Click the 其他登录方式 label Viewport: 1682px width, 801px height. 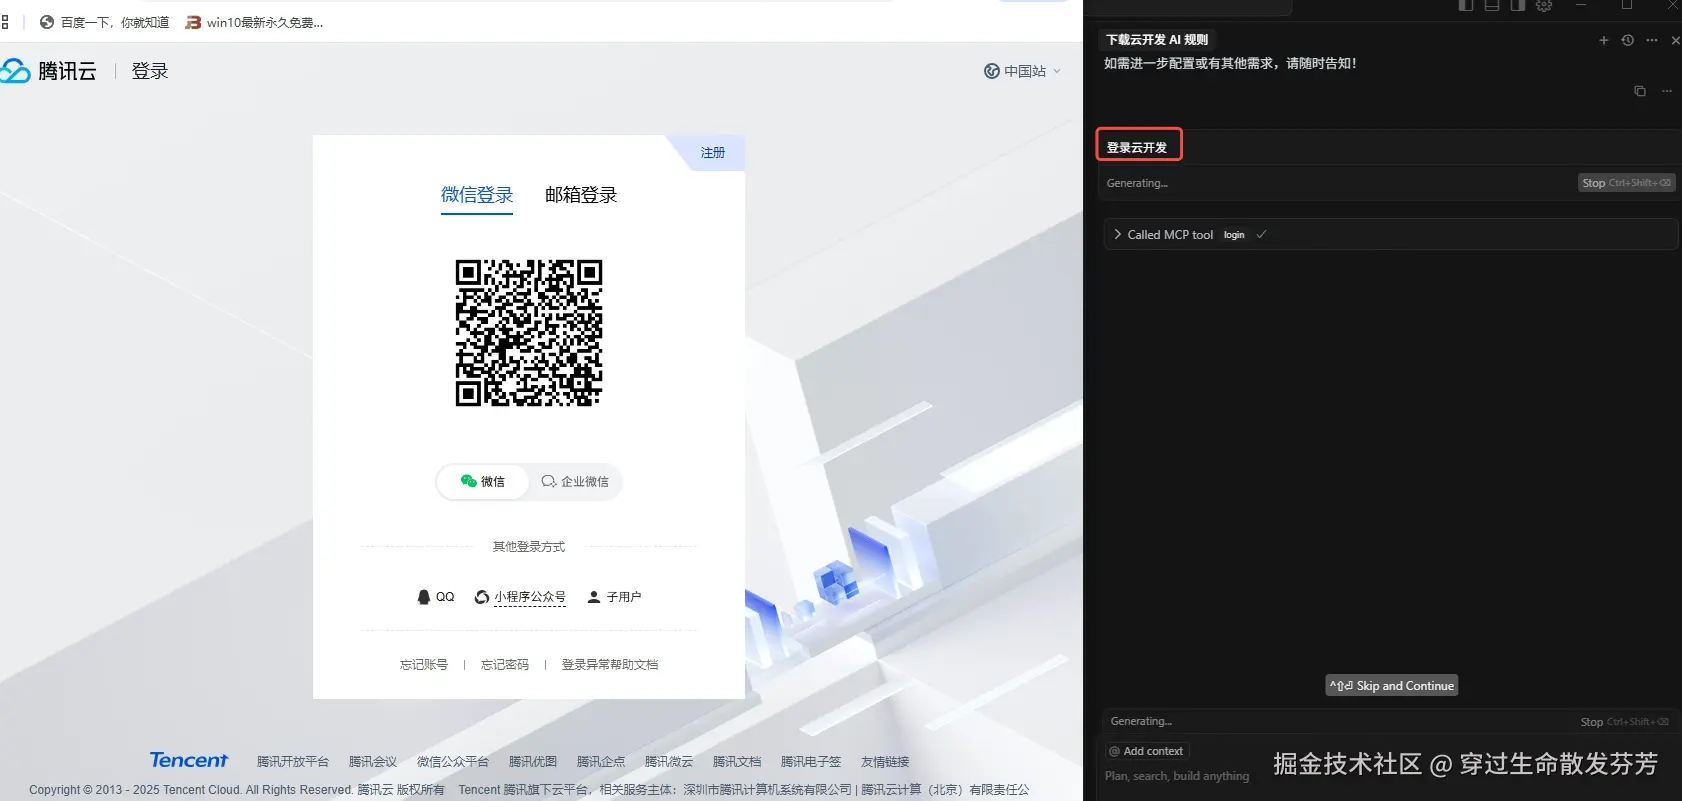point(529,547)
